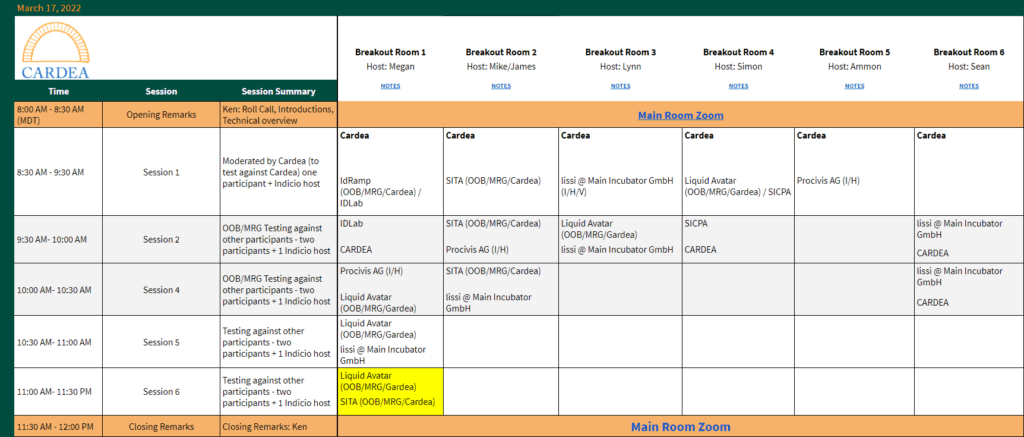Open the NOTES link under Breakout Room 1
1024x437 pixels.
391,86
